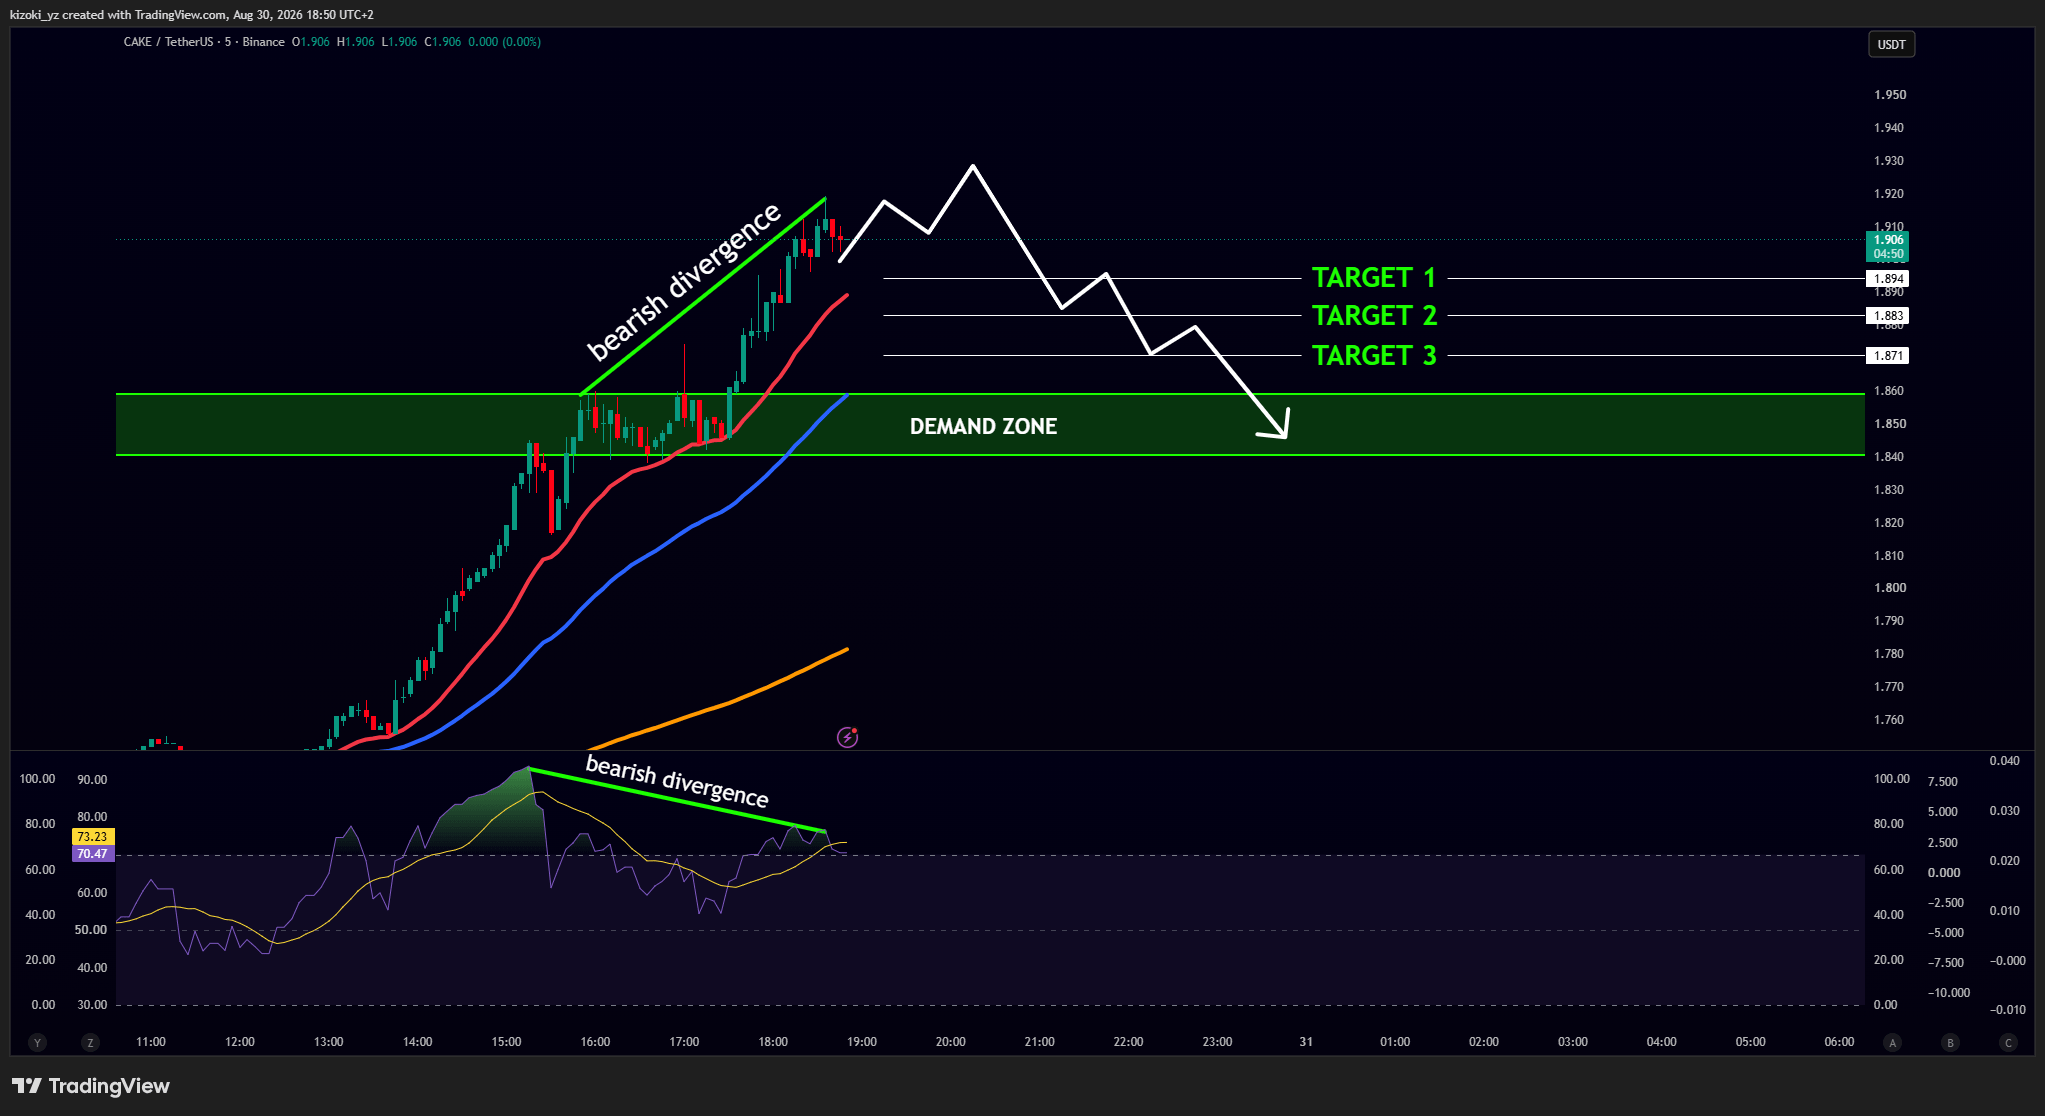Image resolution: width=2045 pixels, height=1116 pixels.
Task: Click the 1.780 price axis label
Action: point(1890,654)
